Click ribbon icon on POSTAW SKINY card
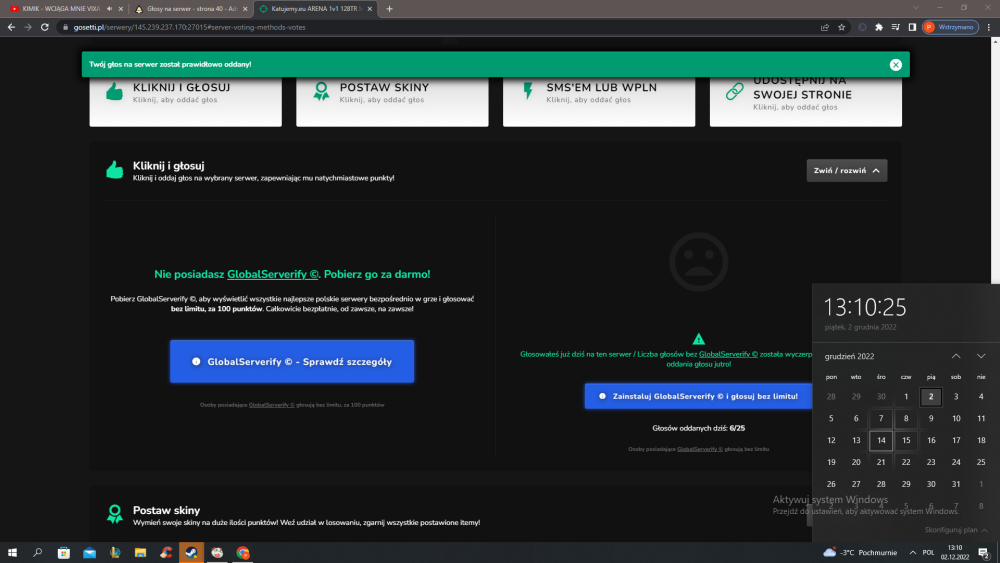The width and height of the screenshot is (1000, 563). [x=321, y=91]
